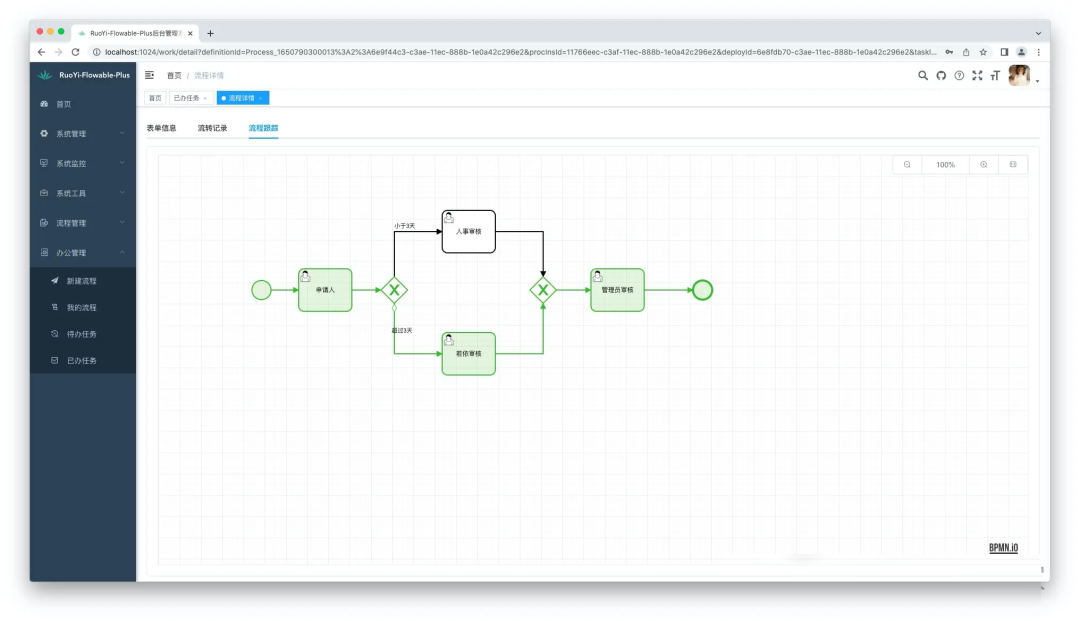Select the 人事审核 task node in diagram
Image resolution: width=1080 pixels, height=621 pixels.
click(x=468, y=231)
